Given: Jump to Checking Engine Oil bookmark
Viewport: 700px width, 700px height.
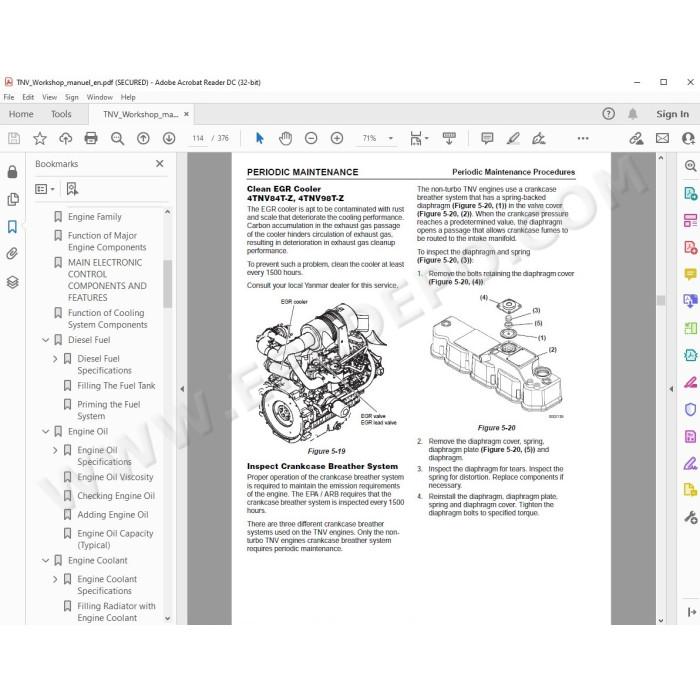Looking at the screenshot, I should coord(116,496).
